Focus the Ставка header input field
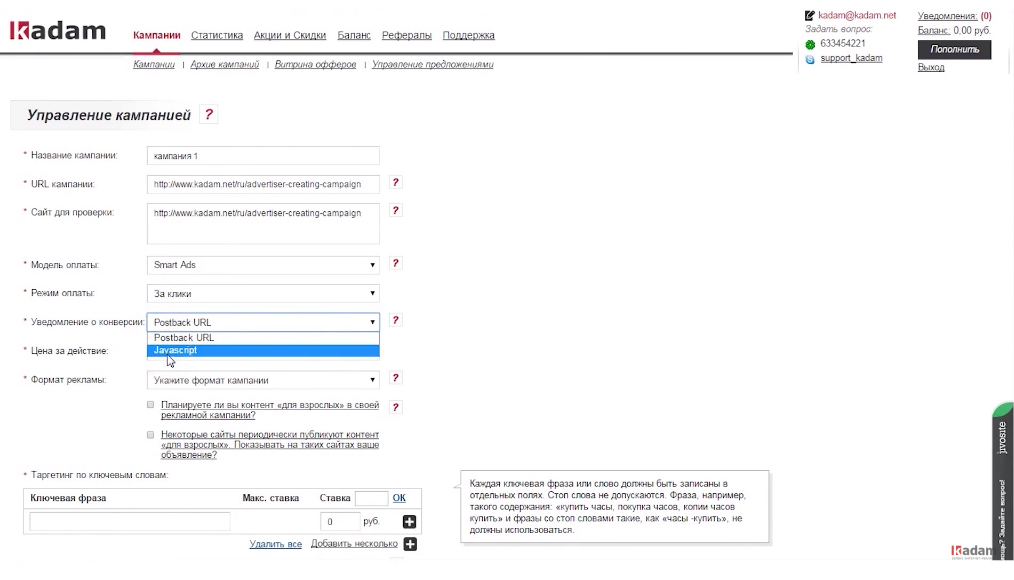 [371, 498]
